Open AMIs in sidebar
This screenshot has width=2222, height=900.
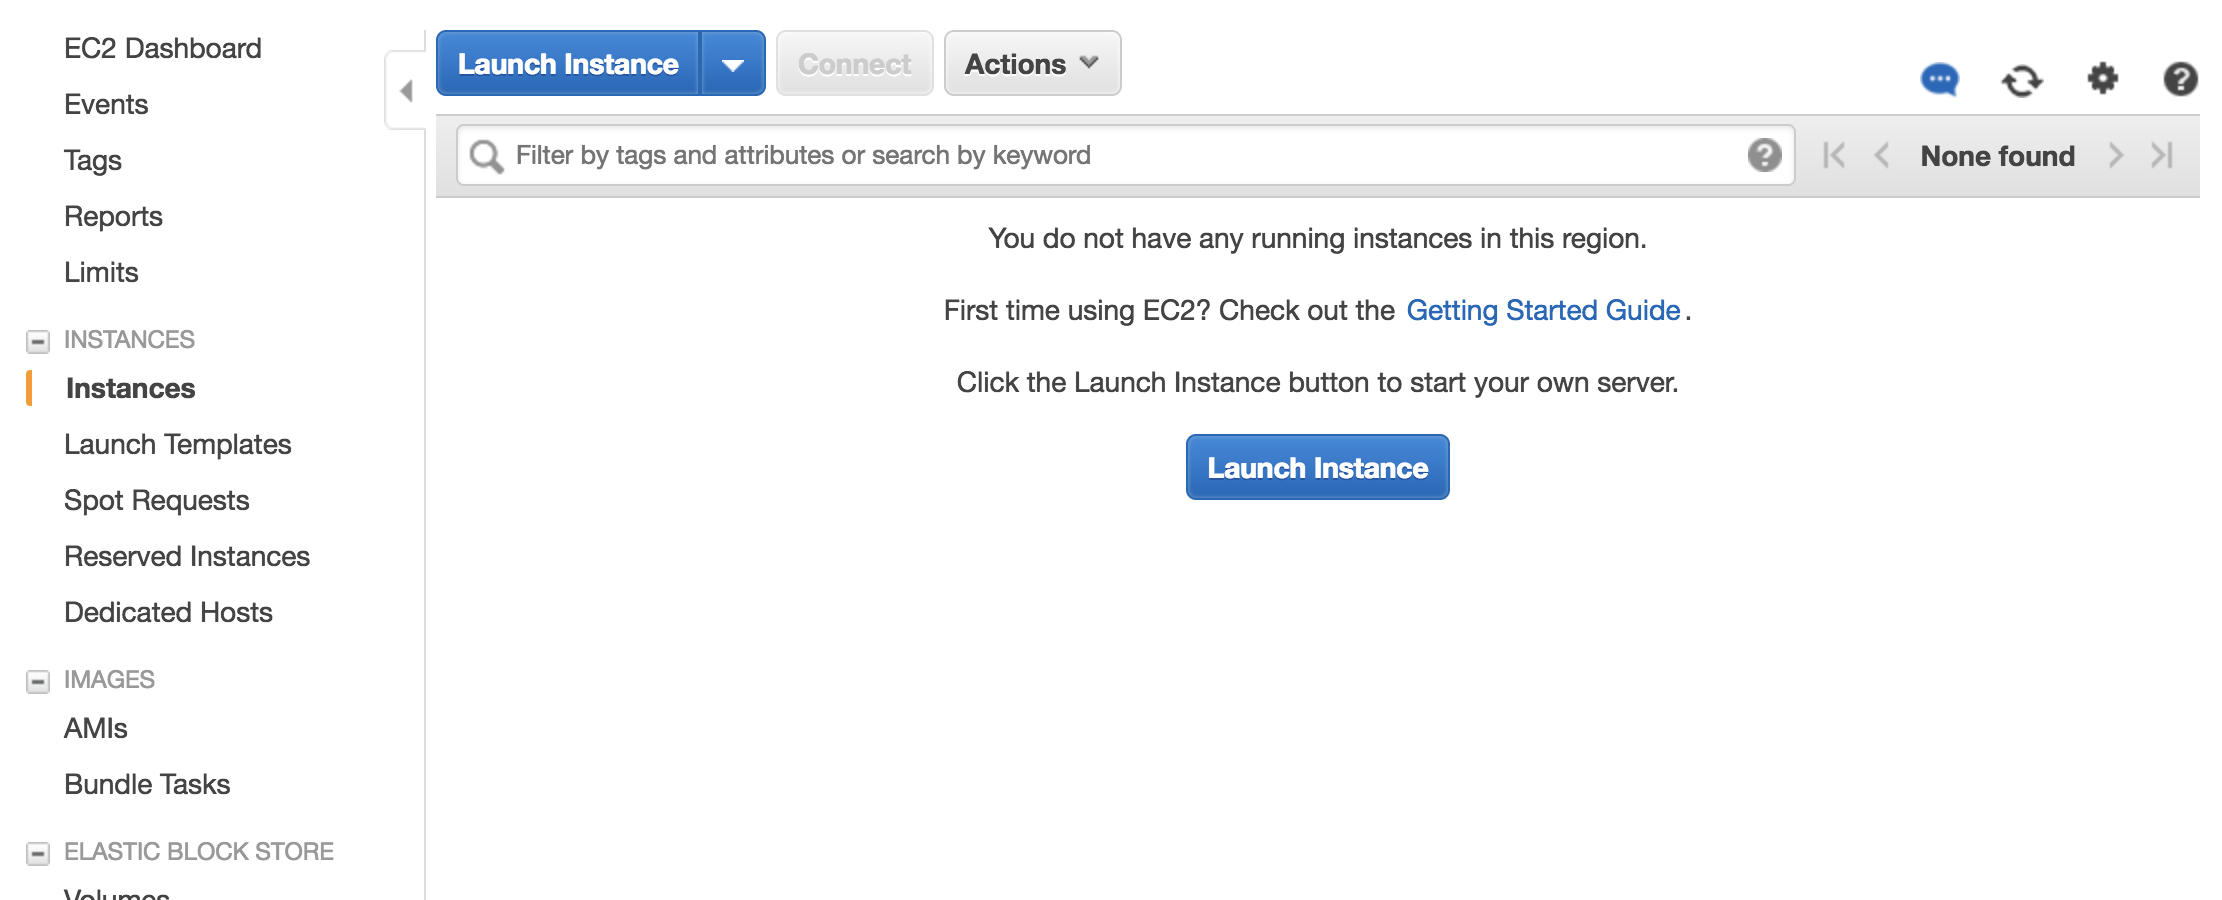pyautogui.click(x=96, y=728)
